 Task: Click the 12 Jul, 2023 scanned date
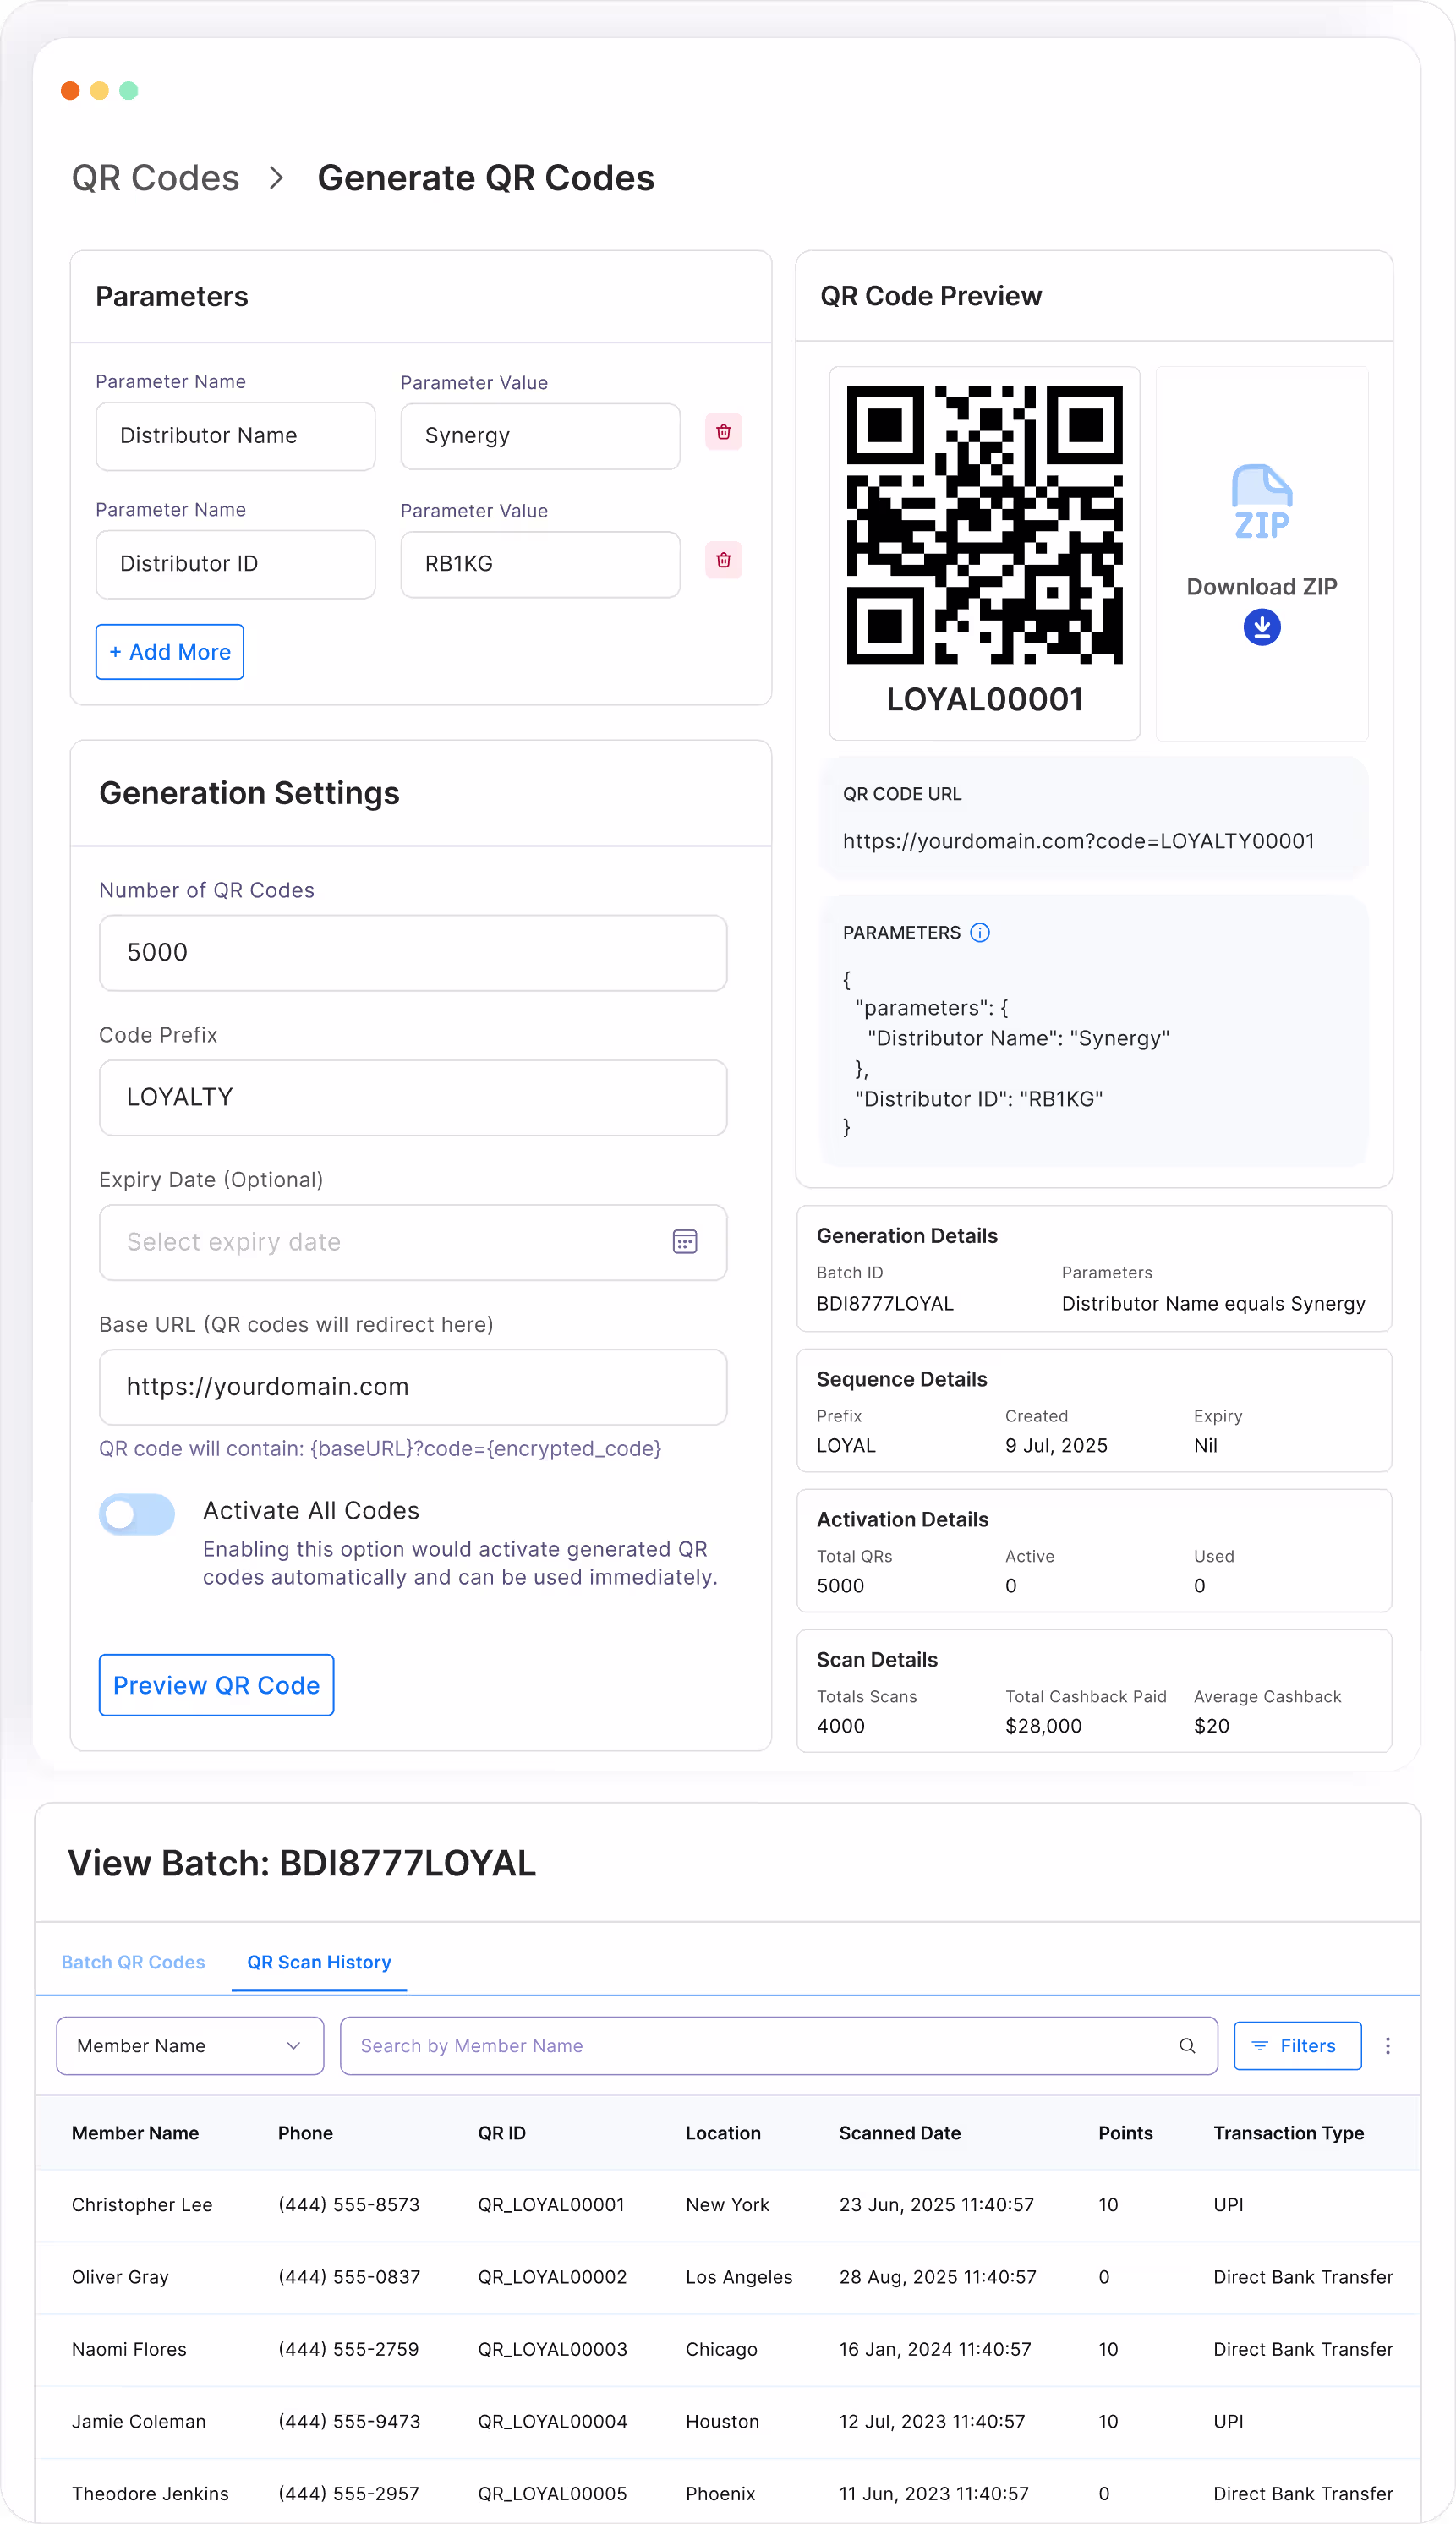coord(932,2420)
